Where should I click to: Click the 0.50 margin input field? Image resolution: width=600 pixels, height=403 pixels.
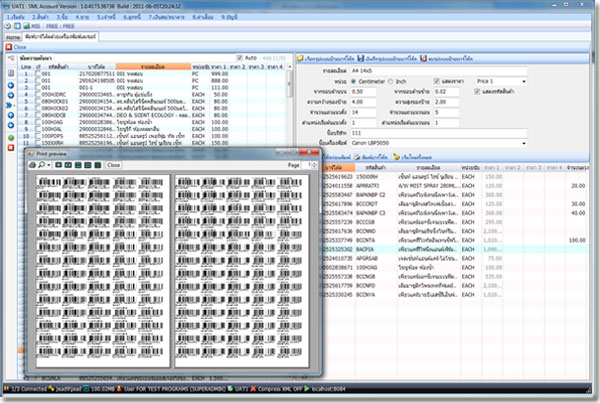pyautogui.click(x=363, y=92)
